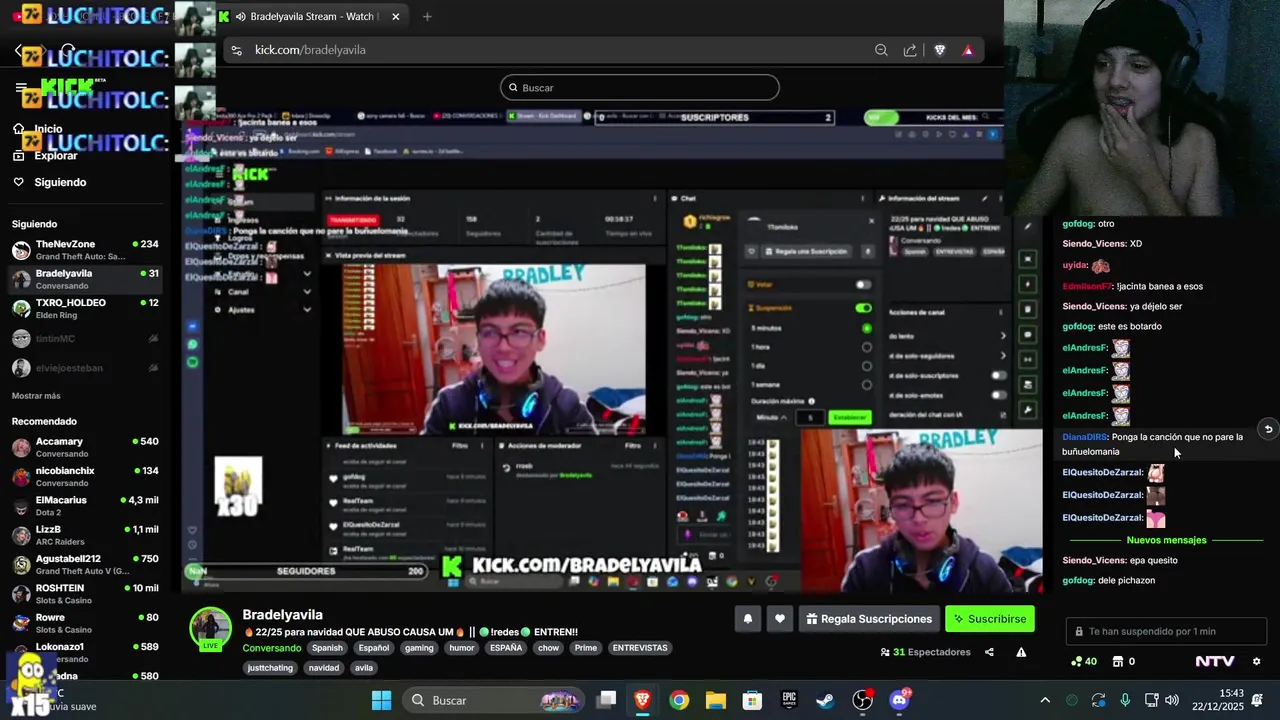Select the 1 semana radio option

pyautogui.click(x=867, y=385)
